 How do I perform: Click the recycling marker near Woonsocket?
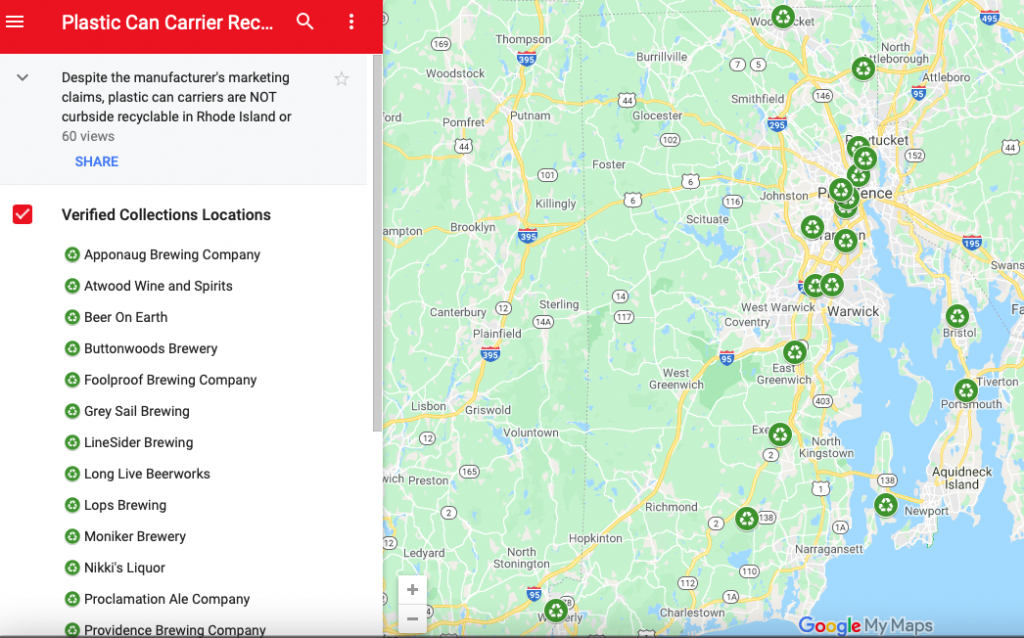783,16
